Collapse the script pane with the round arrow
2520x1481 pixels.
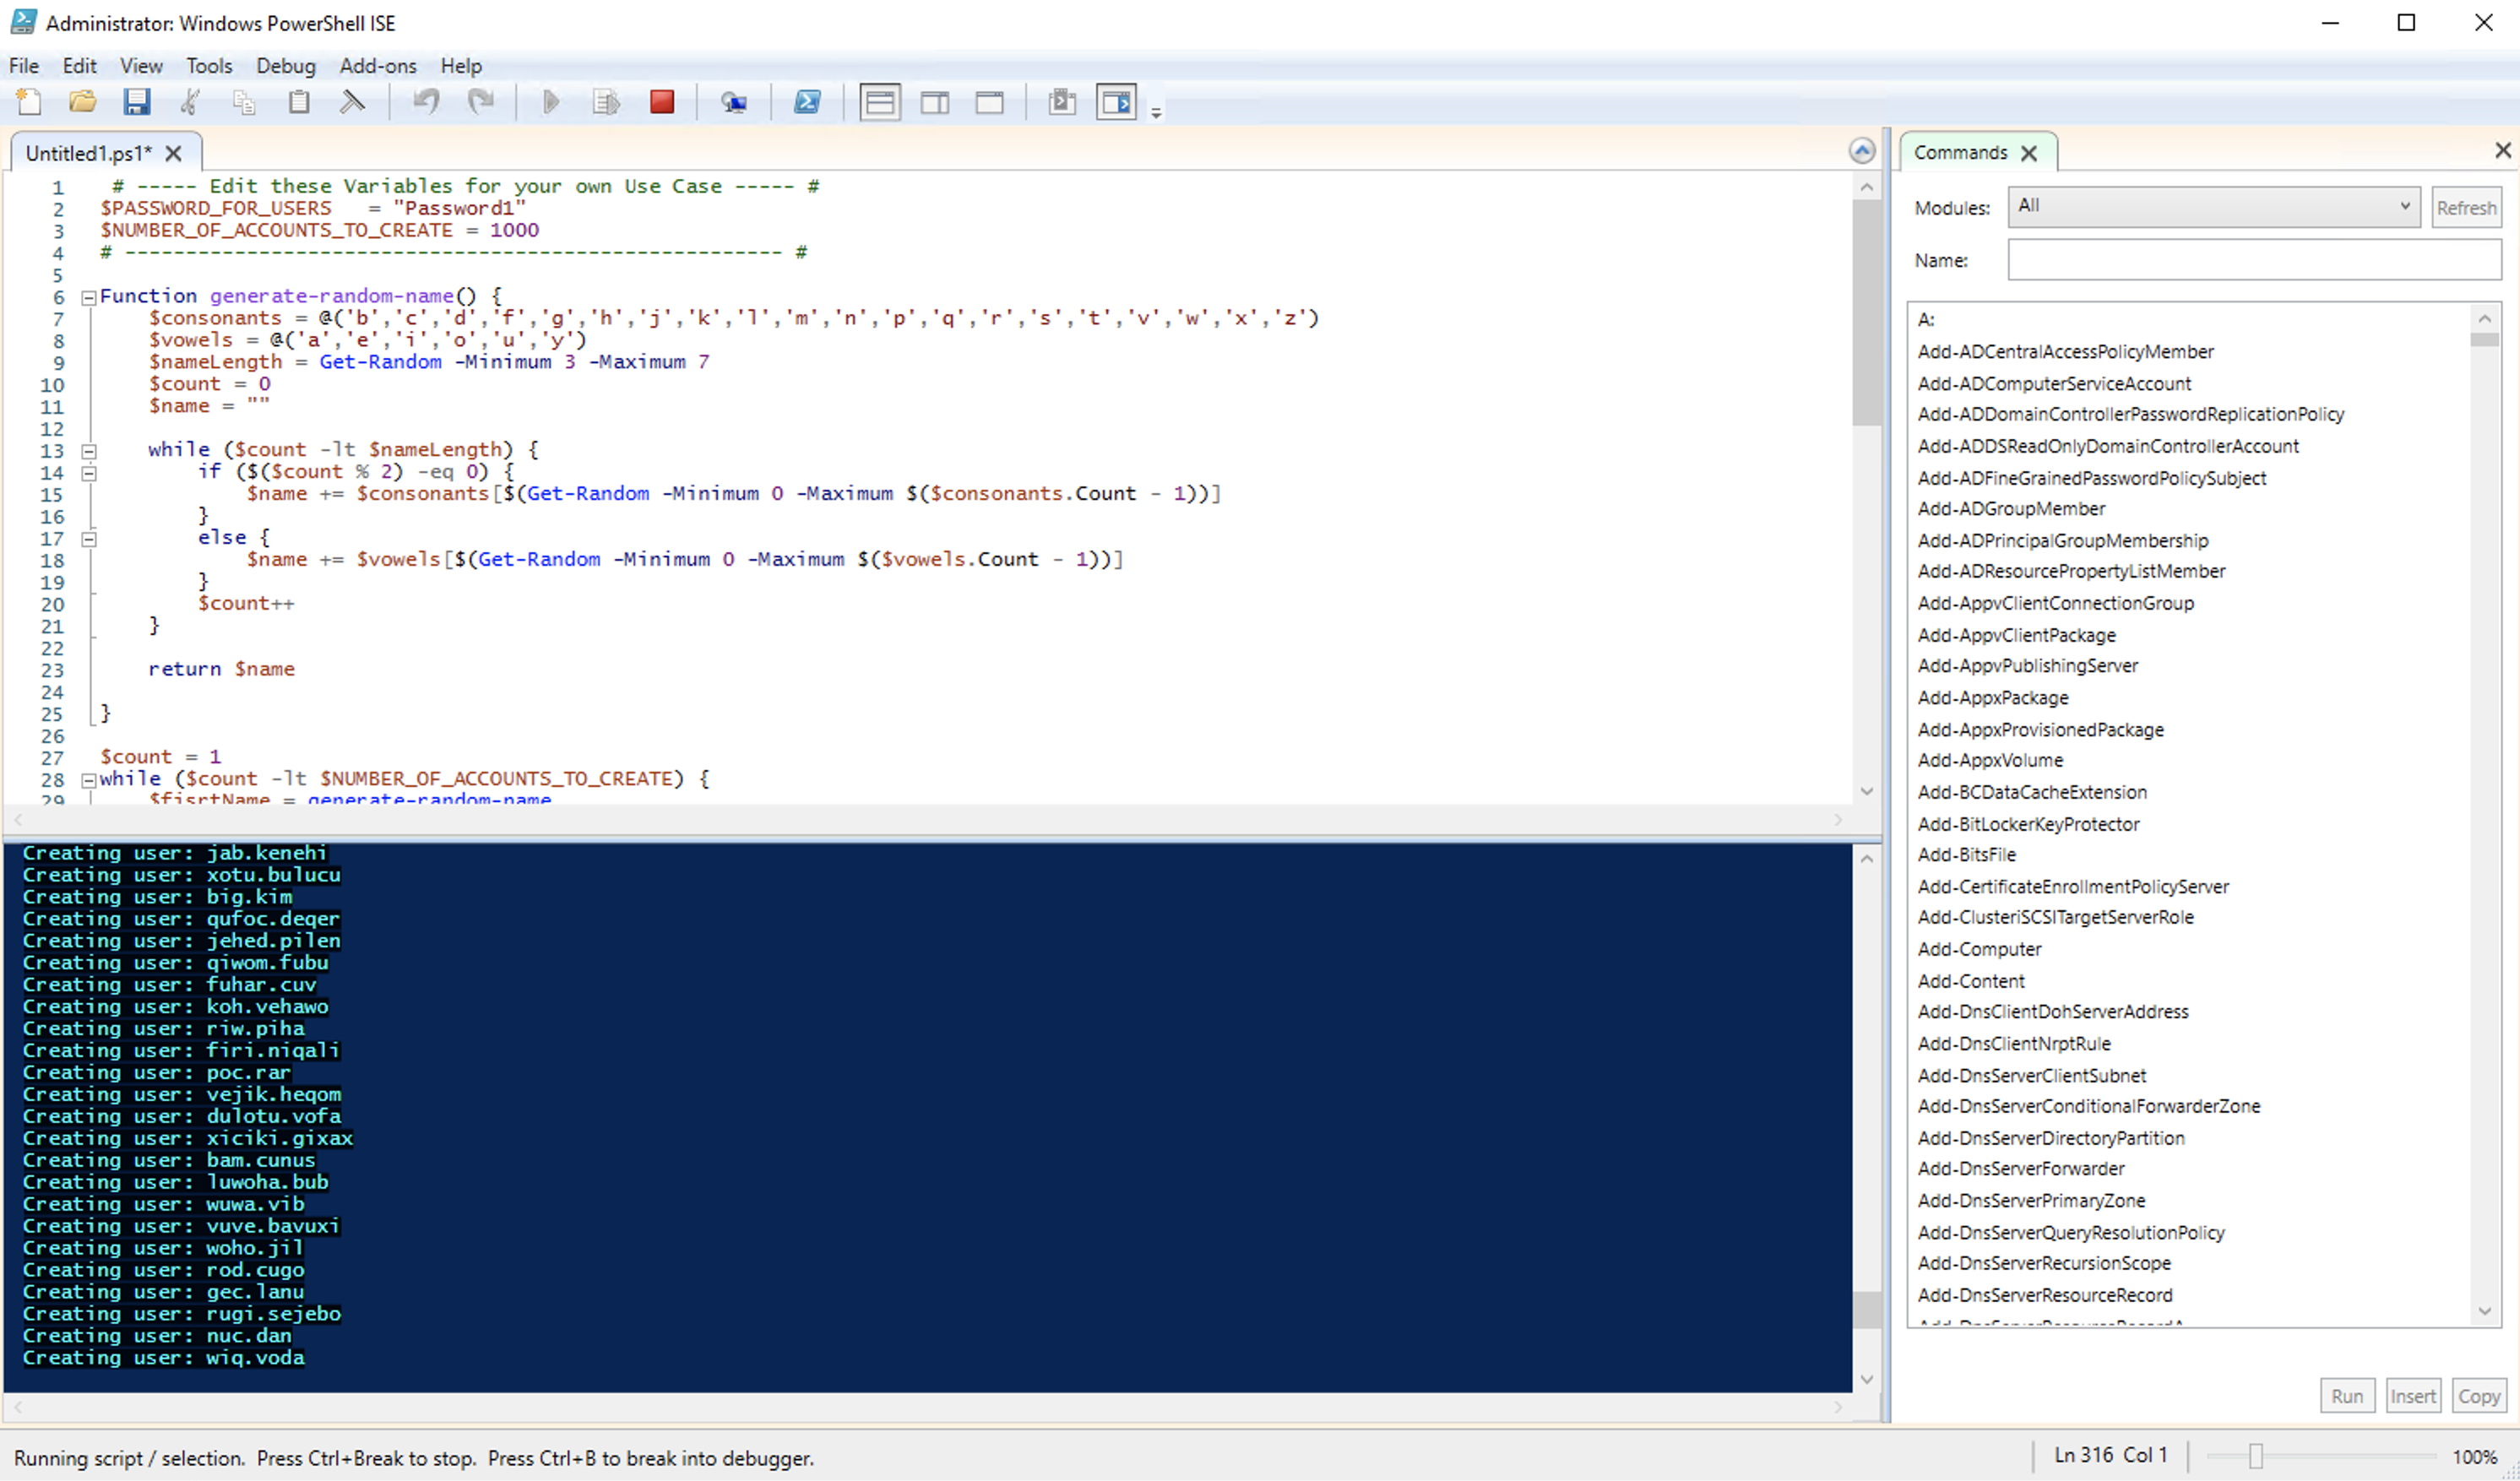[1861, 151]
